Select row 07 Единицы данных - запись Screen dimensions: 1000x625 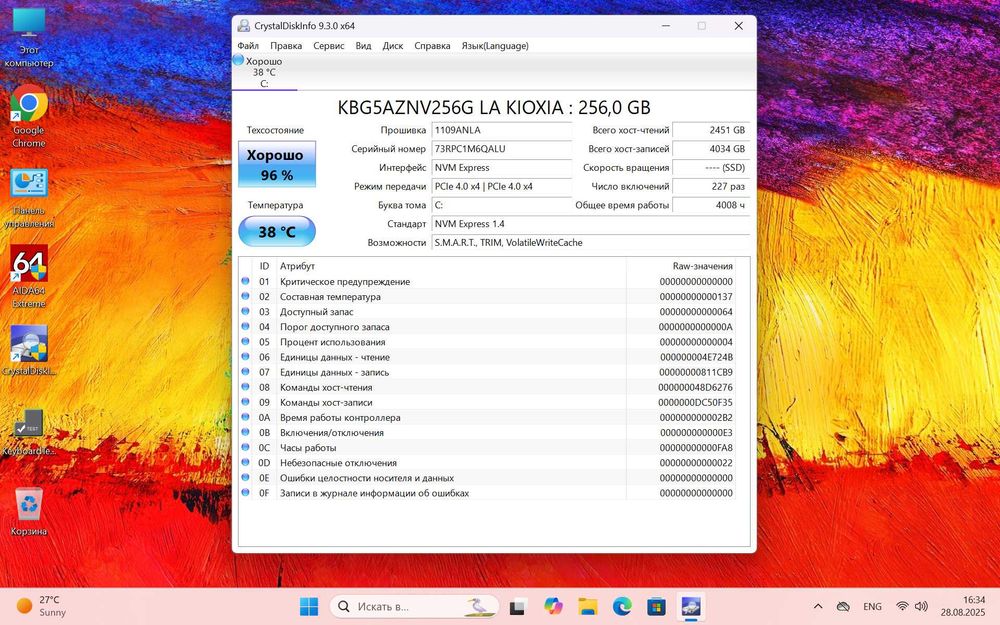click(x=487, y=372)
